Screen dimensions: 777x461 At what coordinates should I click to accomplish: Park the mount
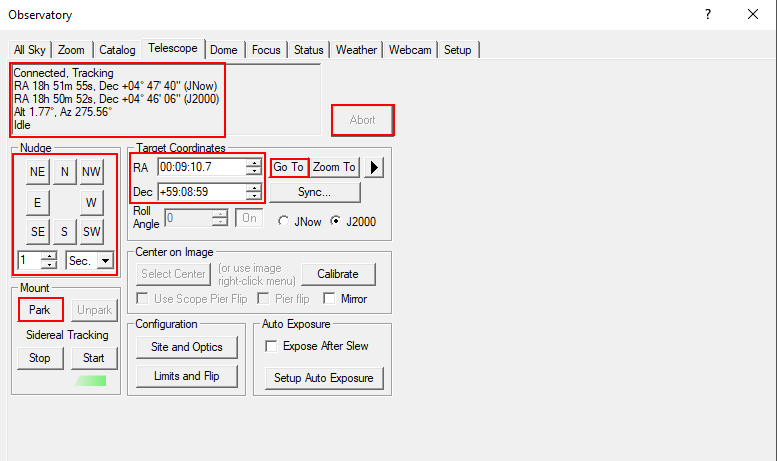click(40, 310)
